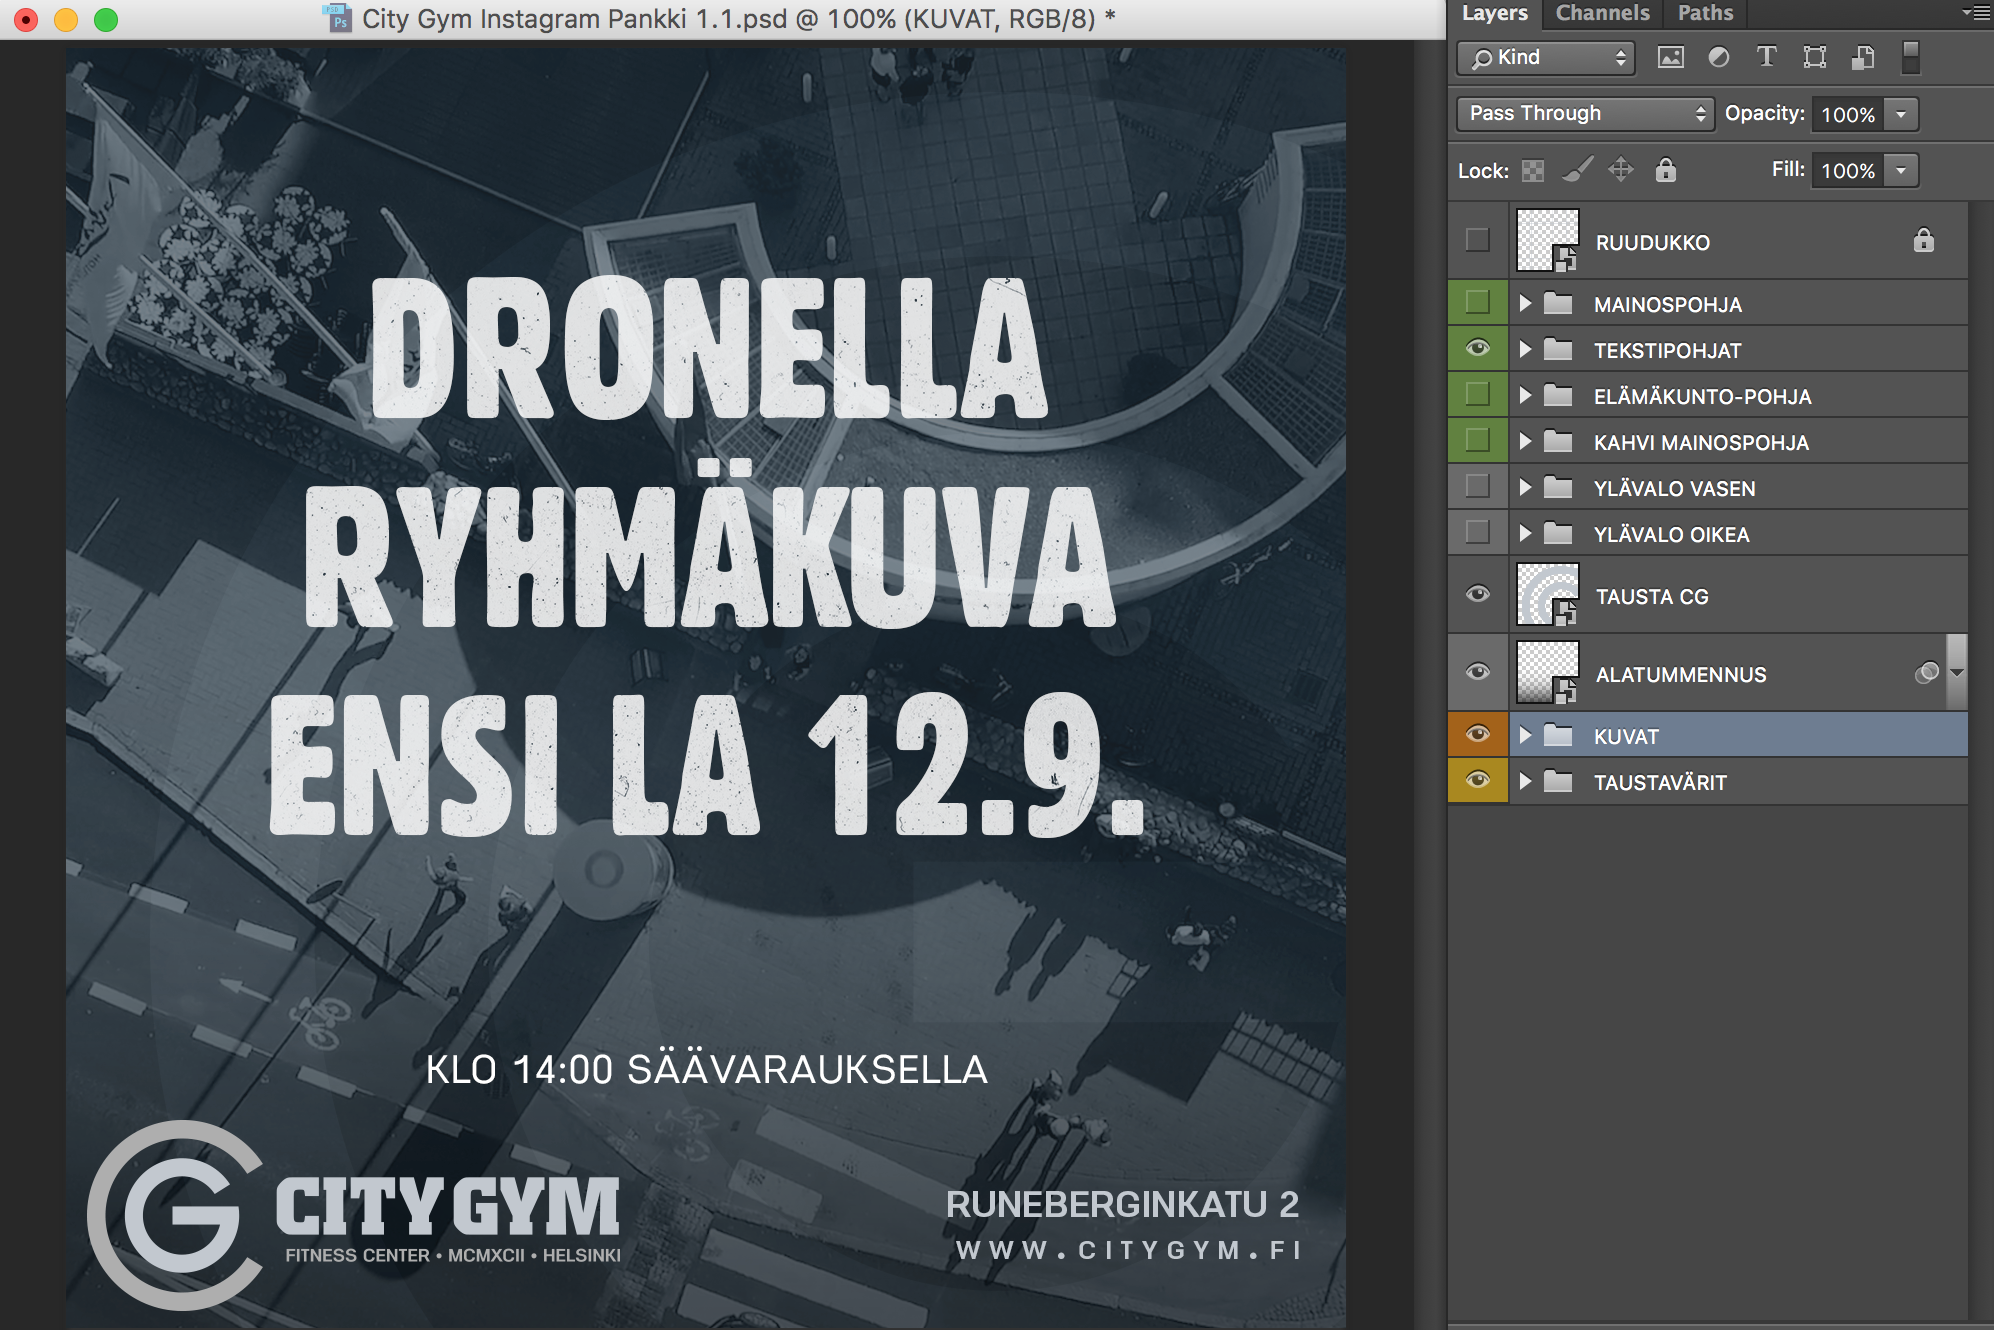
Task: Lock position move icon
Action: click(1621, 170)
